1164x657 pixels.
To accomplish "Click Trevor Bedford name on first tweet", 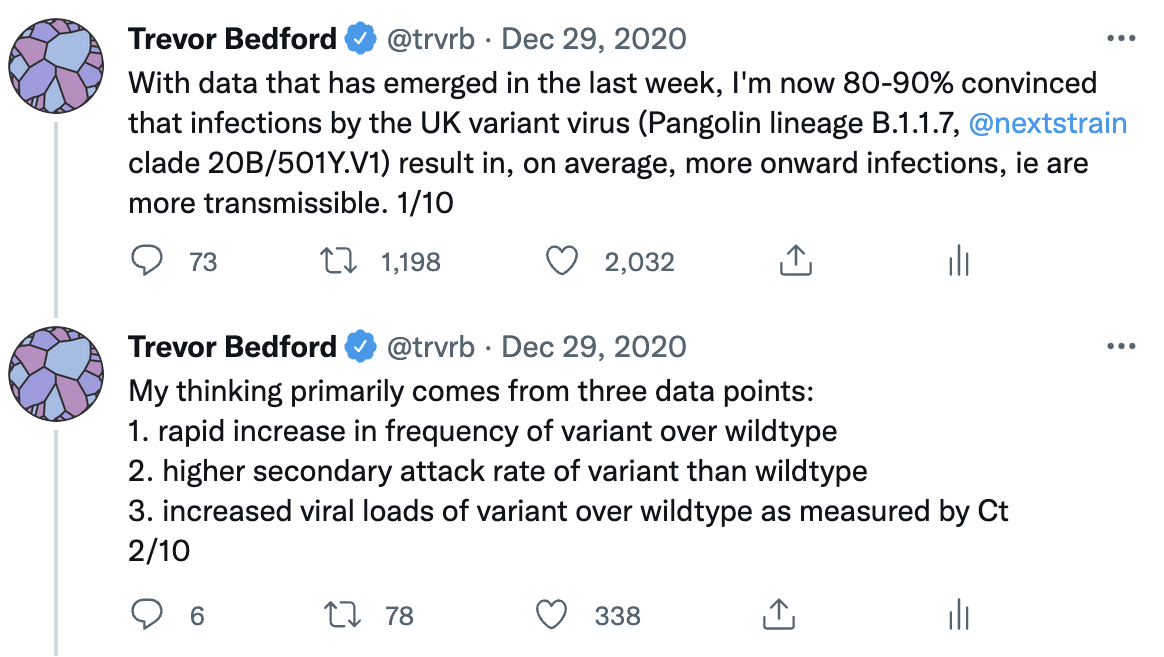I will tap(232, 39).
